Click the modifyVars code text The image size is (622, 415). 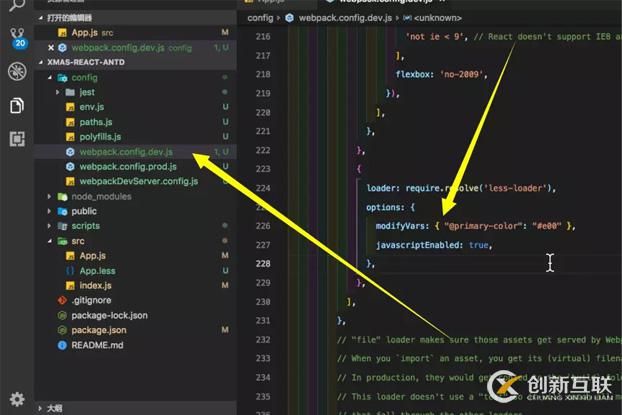tap(402, 226)
